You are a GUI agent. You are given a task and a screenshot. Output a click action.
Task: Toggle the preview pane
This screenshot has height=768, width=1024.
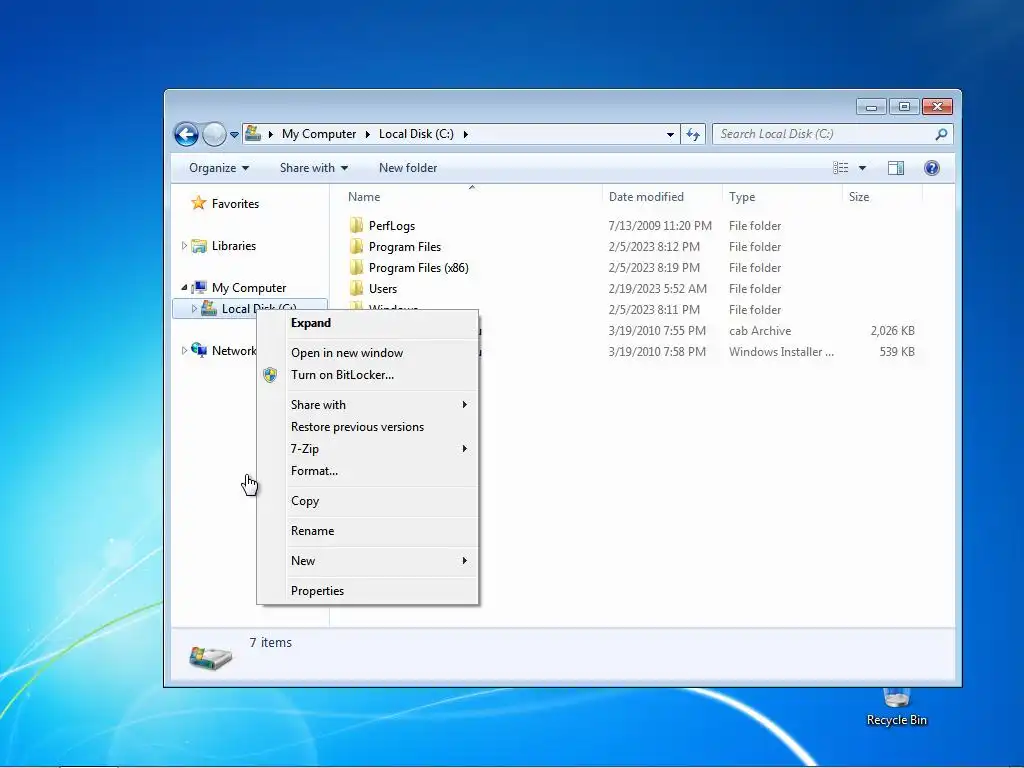(x=896, y=168)
